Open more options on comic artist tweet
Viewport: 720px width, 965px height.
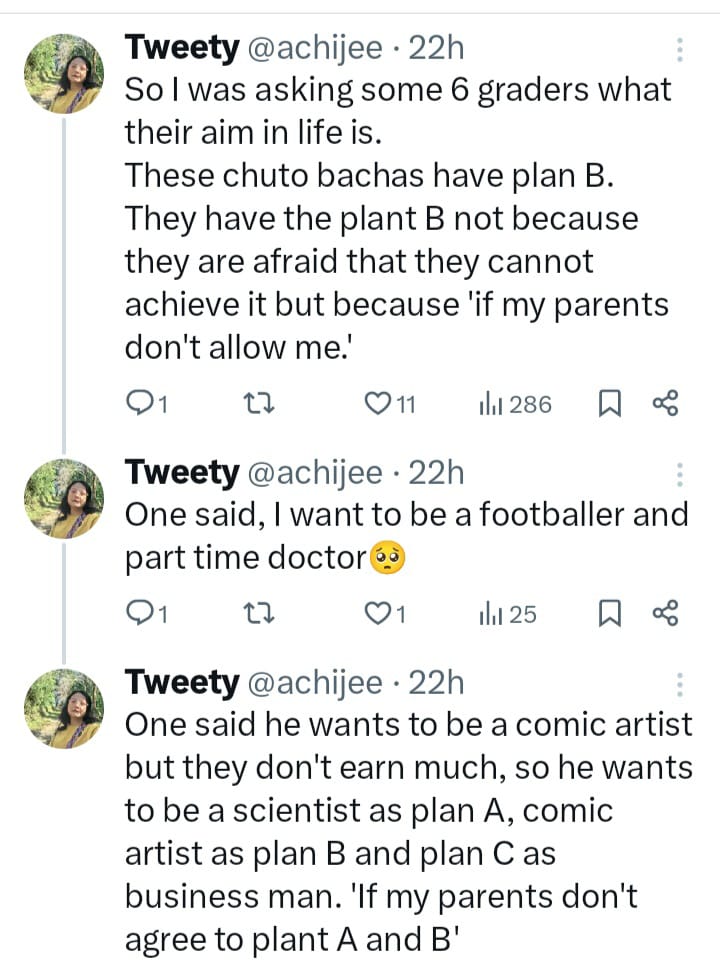coord(680,684)
